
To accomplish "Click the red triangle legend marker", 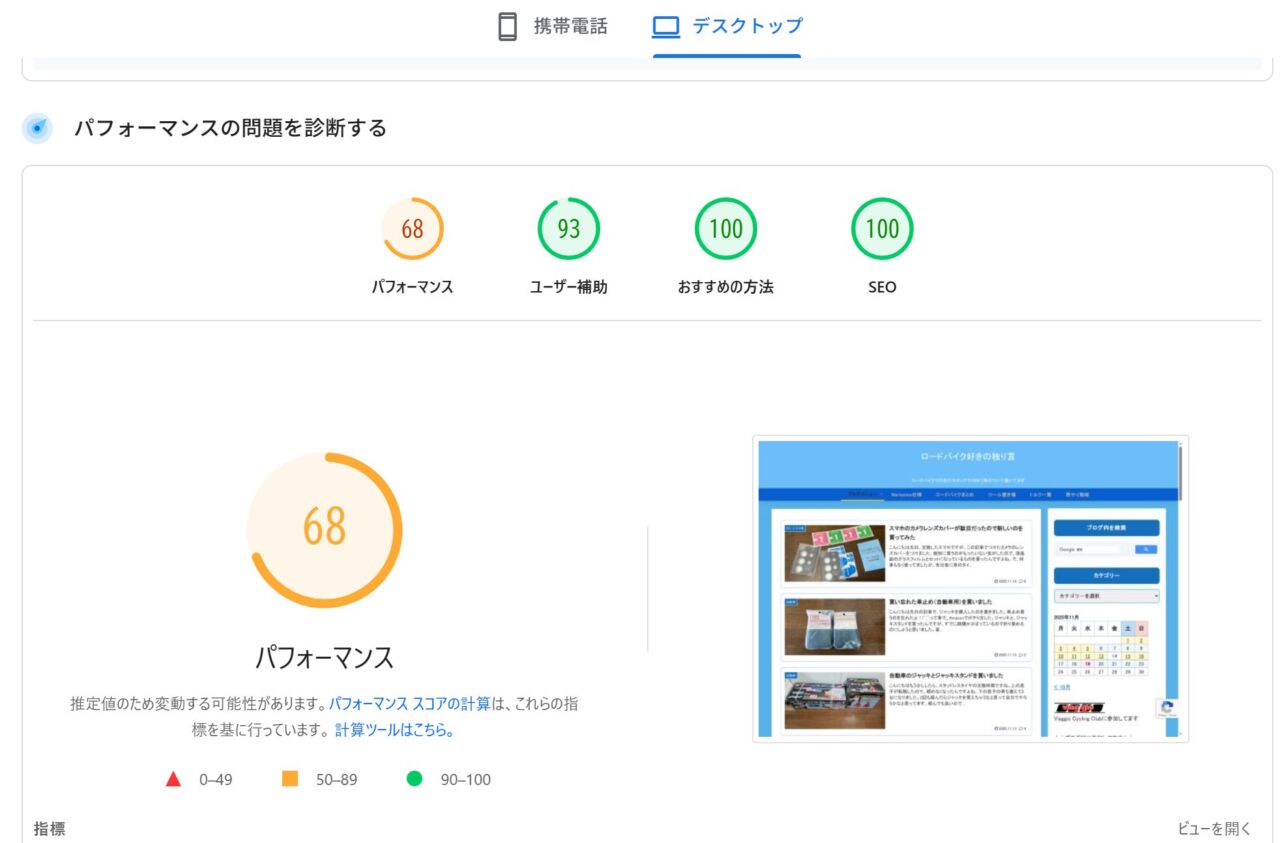I will [x=173, y=779].
